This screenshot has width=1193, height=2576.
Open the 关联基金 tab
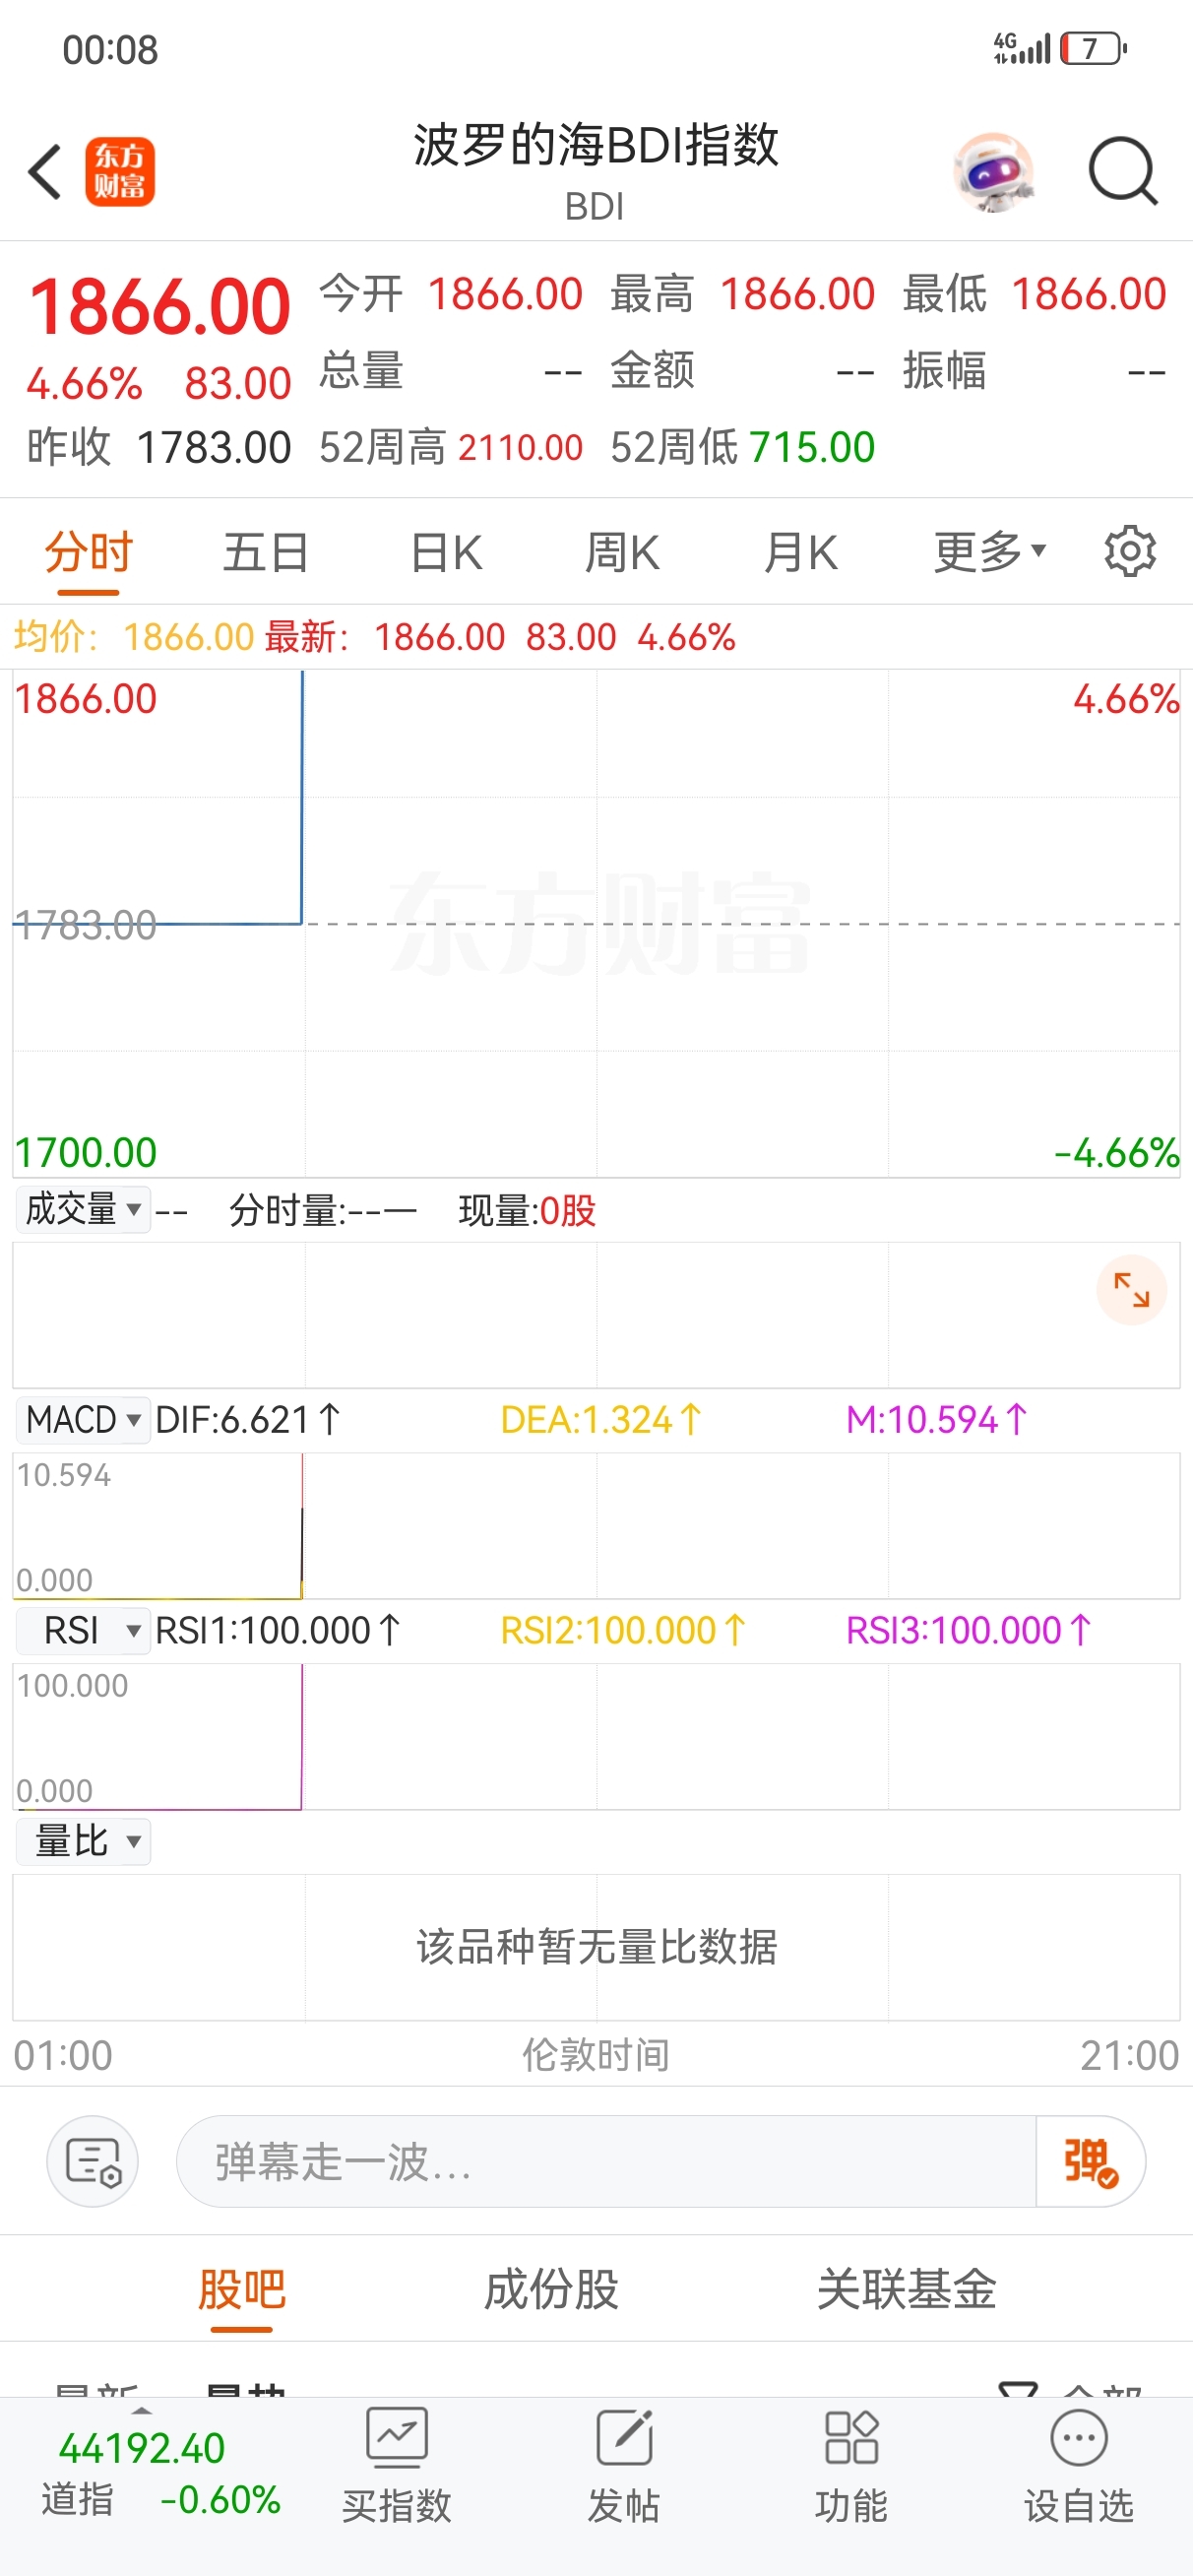[906, 2290]
